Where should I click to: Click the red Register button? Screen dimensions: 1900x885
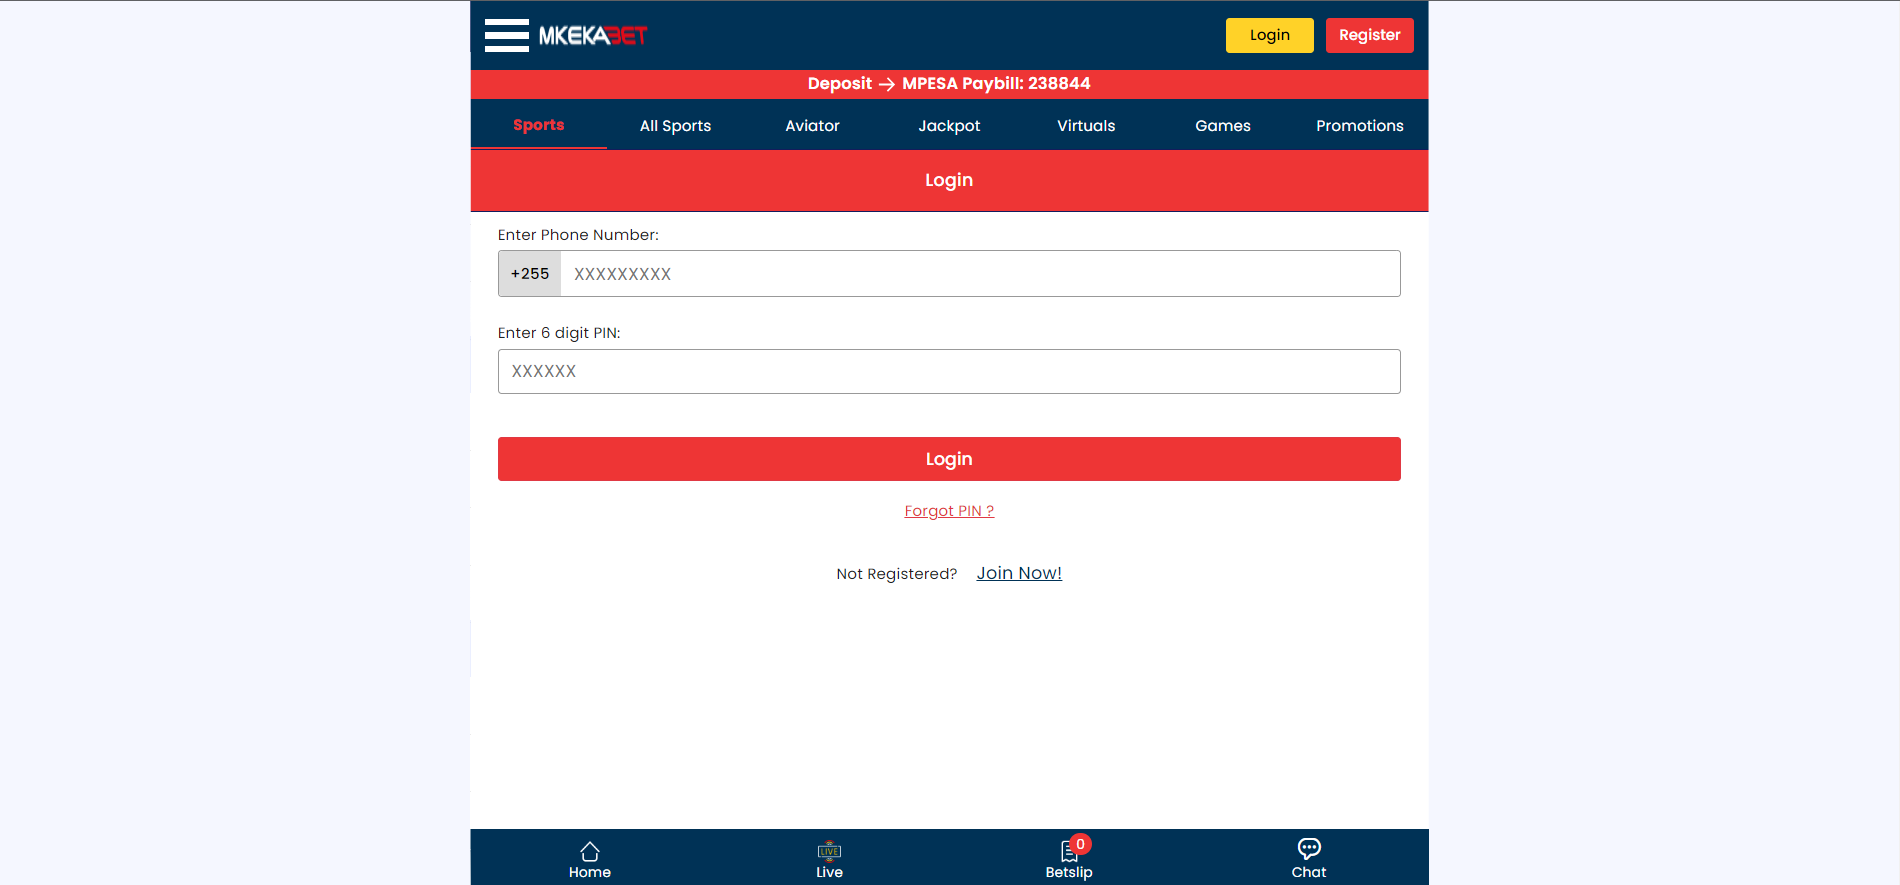pyautogui.click(x=1370, y=35)
